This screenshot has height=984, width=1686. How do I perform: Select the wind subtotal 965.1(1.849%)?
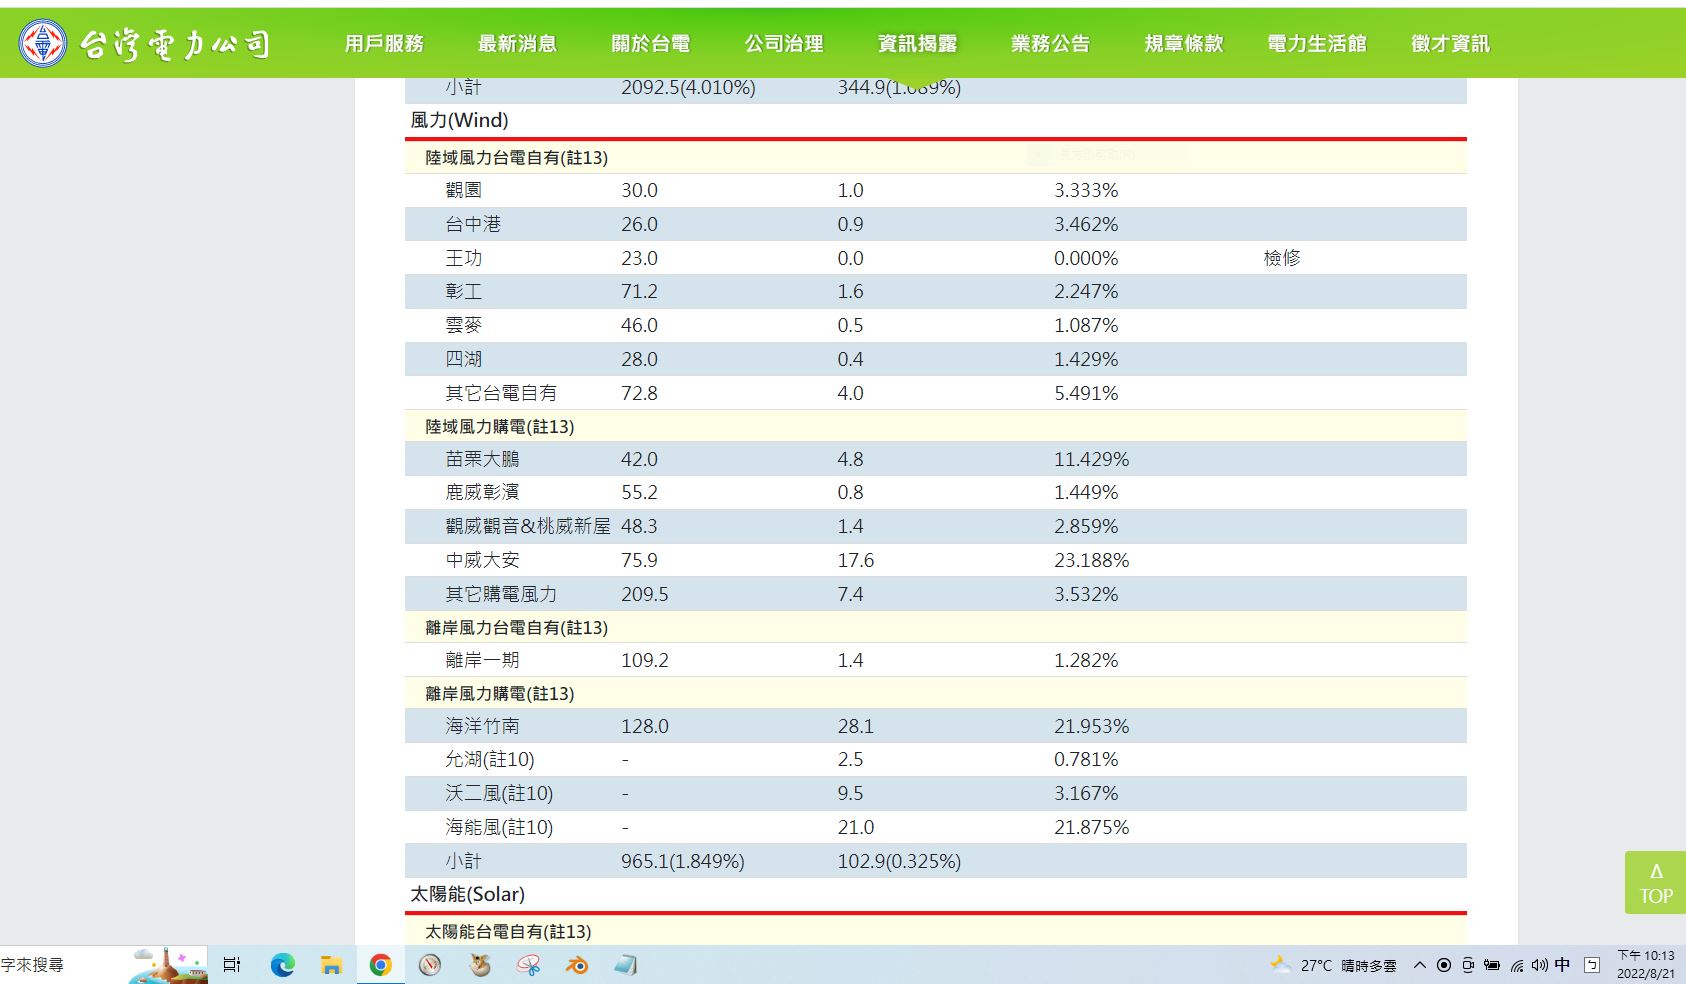[683, 861]
